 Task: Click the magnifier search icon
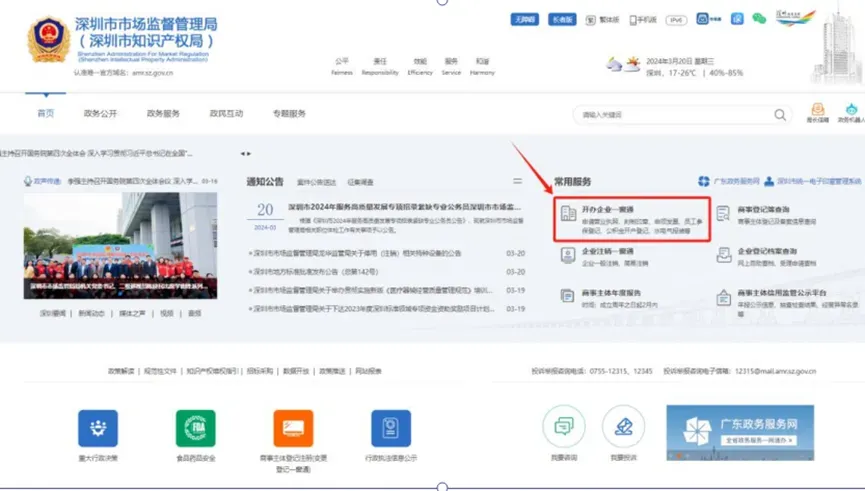tap(780, 115)
